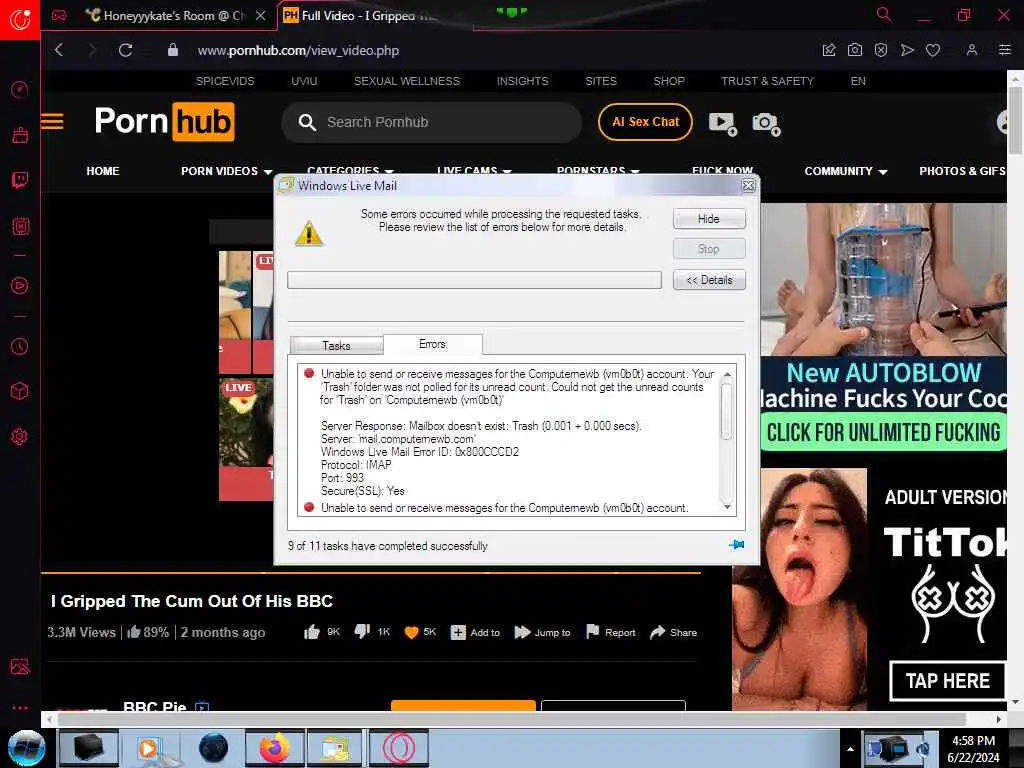Viewport: 1024px width, 768px height.
Task: Open the orange hamburger site menu
Action: [x=52, y=121]
